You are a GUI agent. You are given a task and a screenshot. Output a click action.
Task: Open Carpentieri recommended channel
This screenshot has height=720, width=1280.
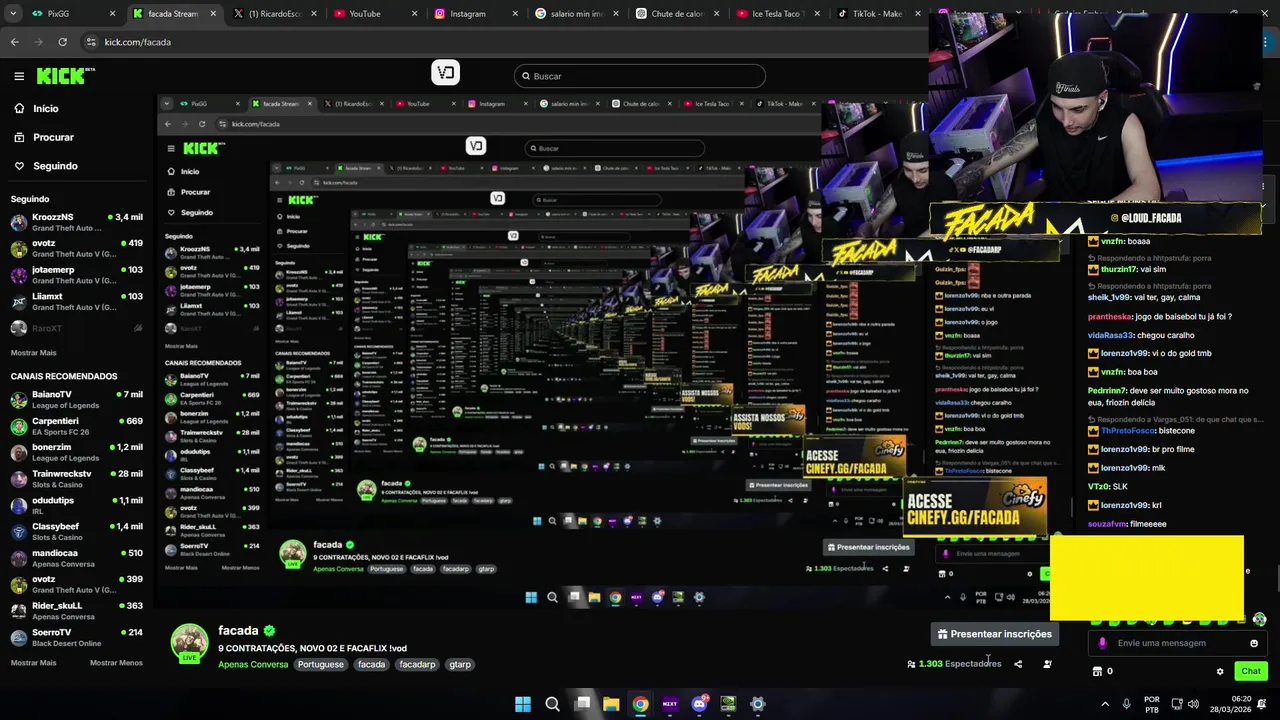[x=76, y=426]
